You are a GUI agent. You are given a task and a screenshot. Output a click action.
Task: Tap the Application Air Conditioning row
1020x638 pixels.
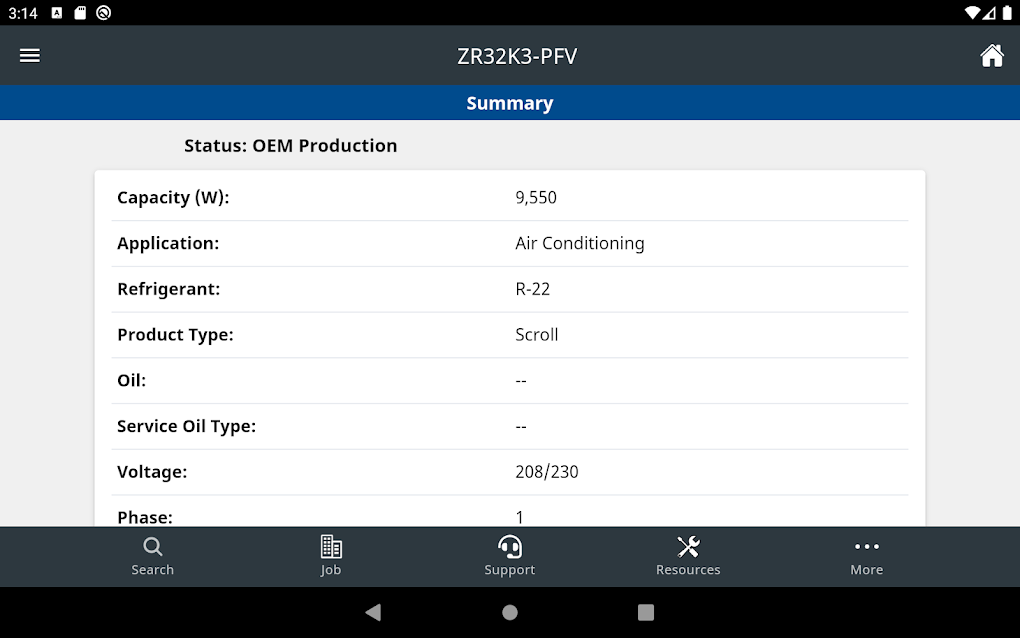click(x=510, y=243)
